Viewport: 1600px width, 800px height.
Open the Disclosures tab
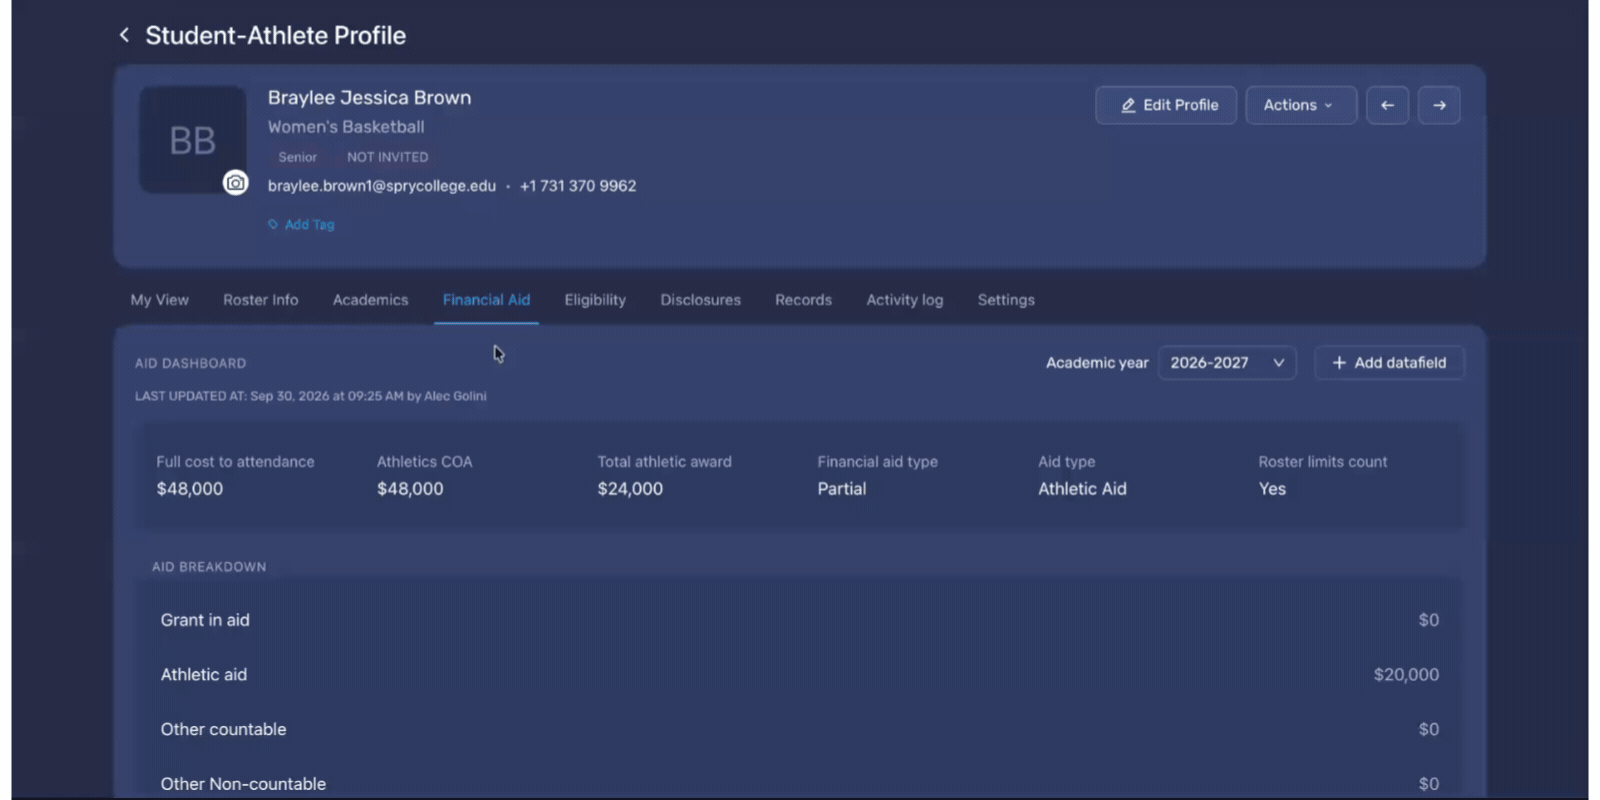700,300
